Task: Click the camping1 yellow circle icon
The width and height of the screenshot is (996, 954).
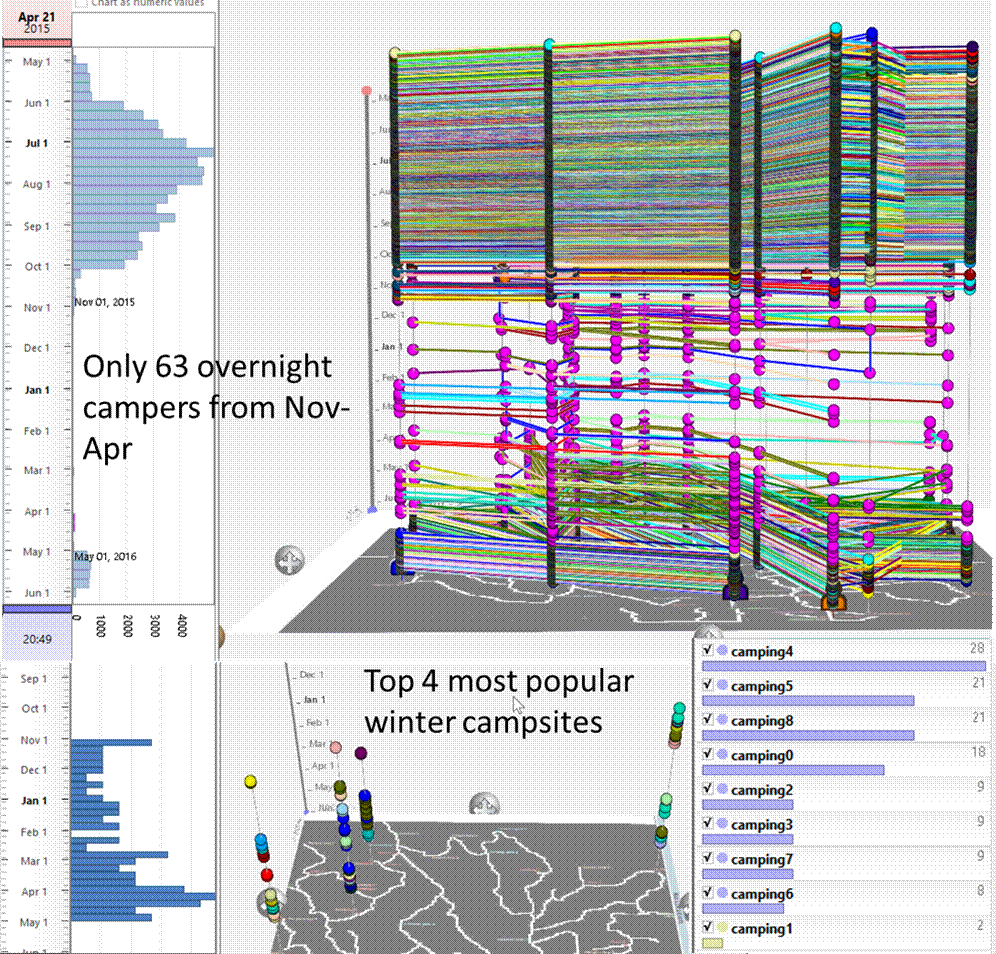Action: click(x=722, y=929)
